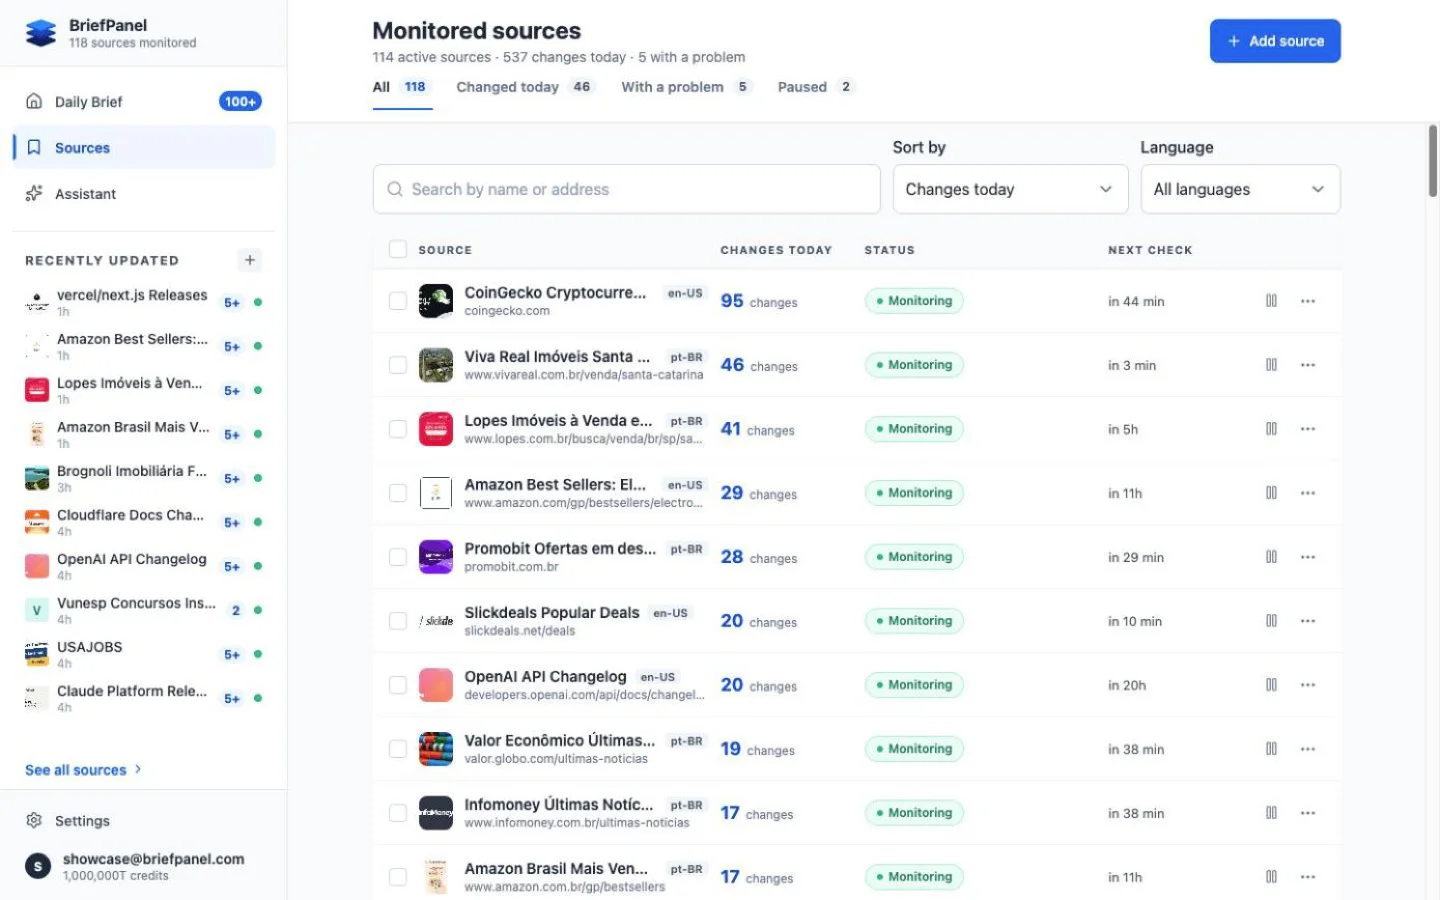
Task: Open the Assistant sparkle icon
Action: click(x=34, y=193)
